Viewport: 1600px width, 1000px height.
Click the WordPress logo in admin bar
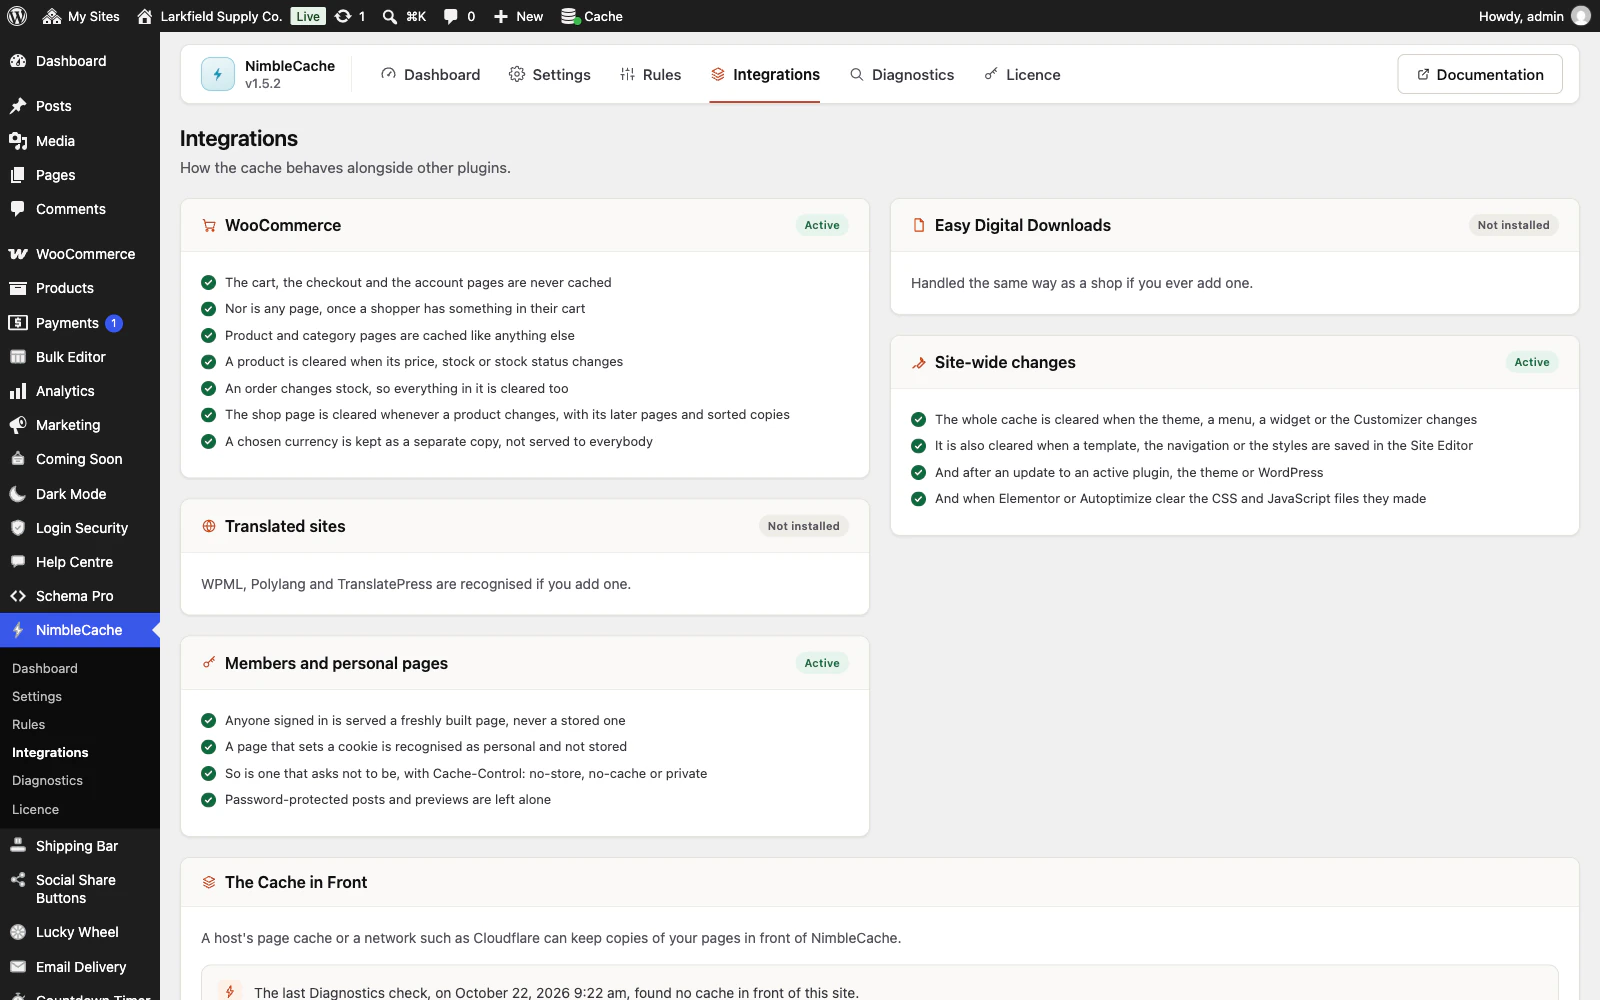pos(17,16)
